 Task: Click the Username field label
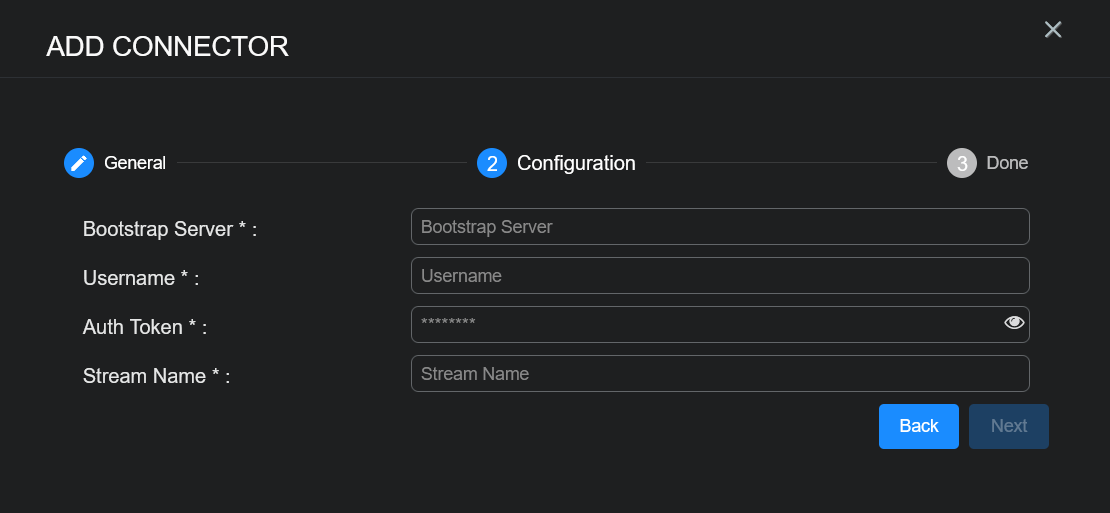point(141,278)
